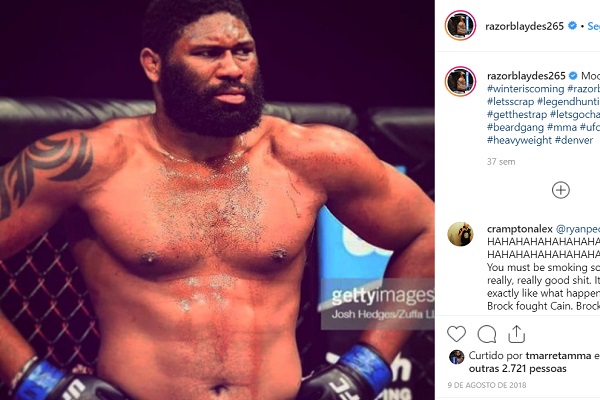This screenshot has width=600, height=400.
Task: Click the verified badge in the post header
Action: pyautogui.click(x=572, y=25)
